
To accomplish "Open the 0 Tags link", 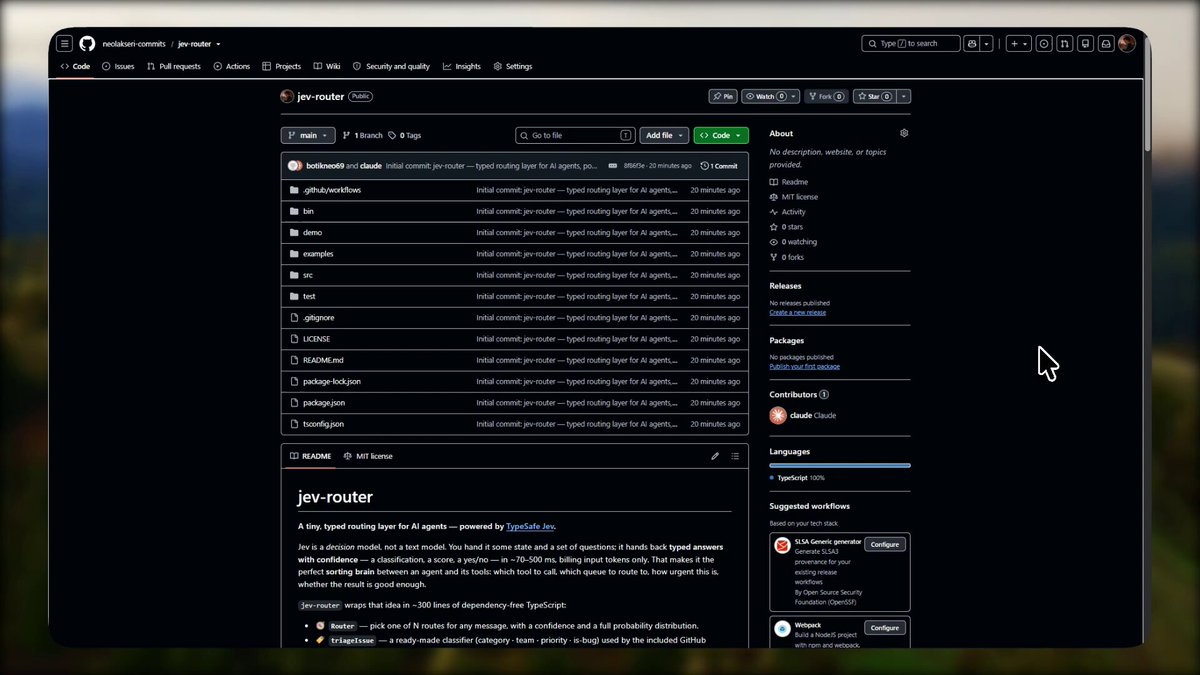I will point(405,135).
